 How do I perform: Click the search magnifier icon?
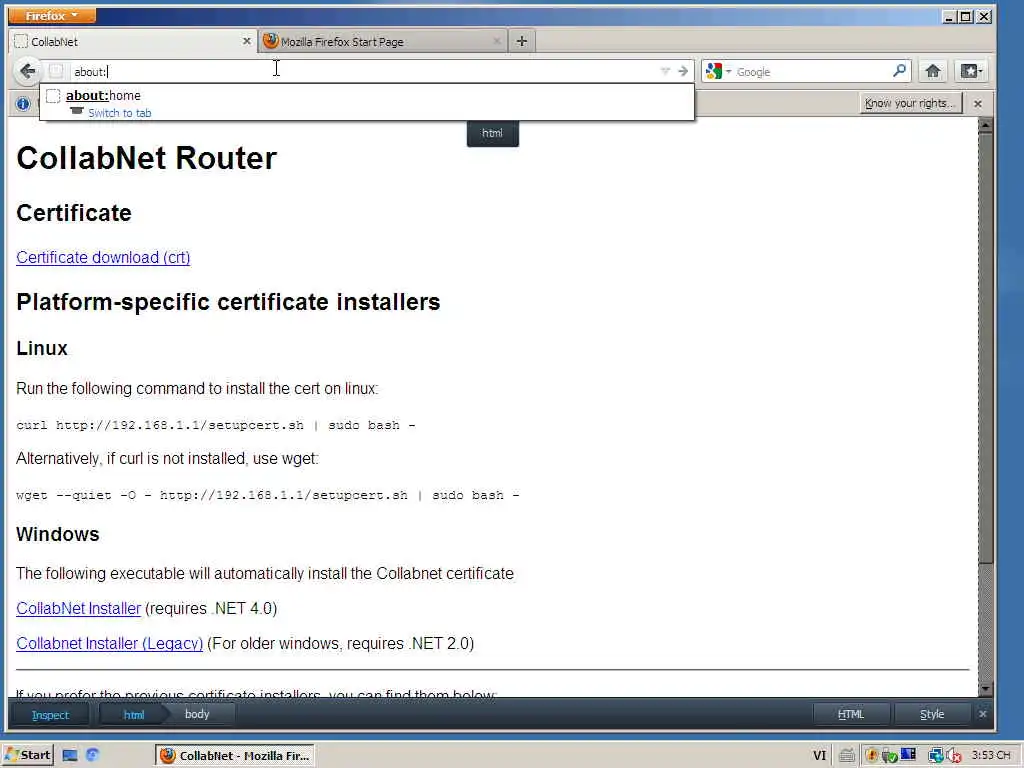click(899, 71)
